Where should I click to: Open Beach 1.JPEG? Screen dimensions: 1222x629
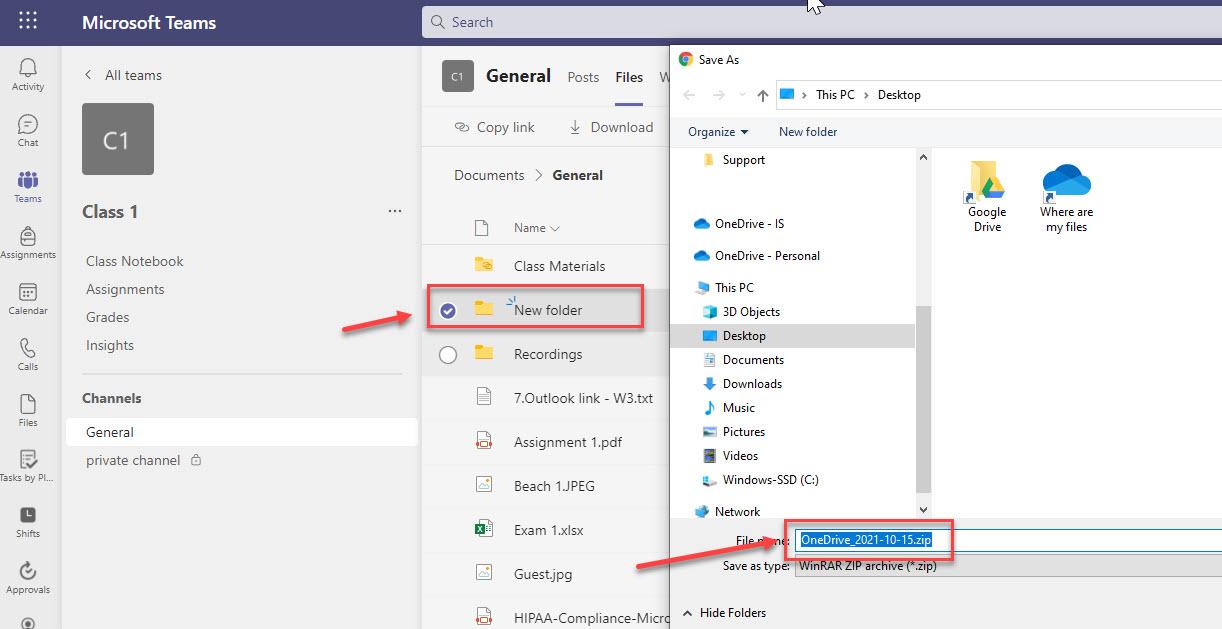(554, 486)
